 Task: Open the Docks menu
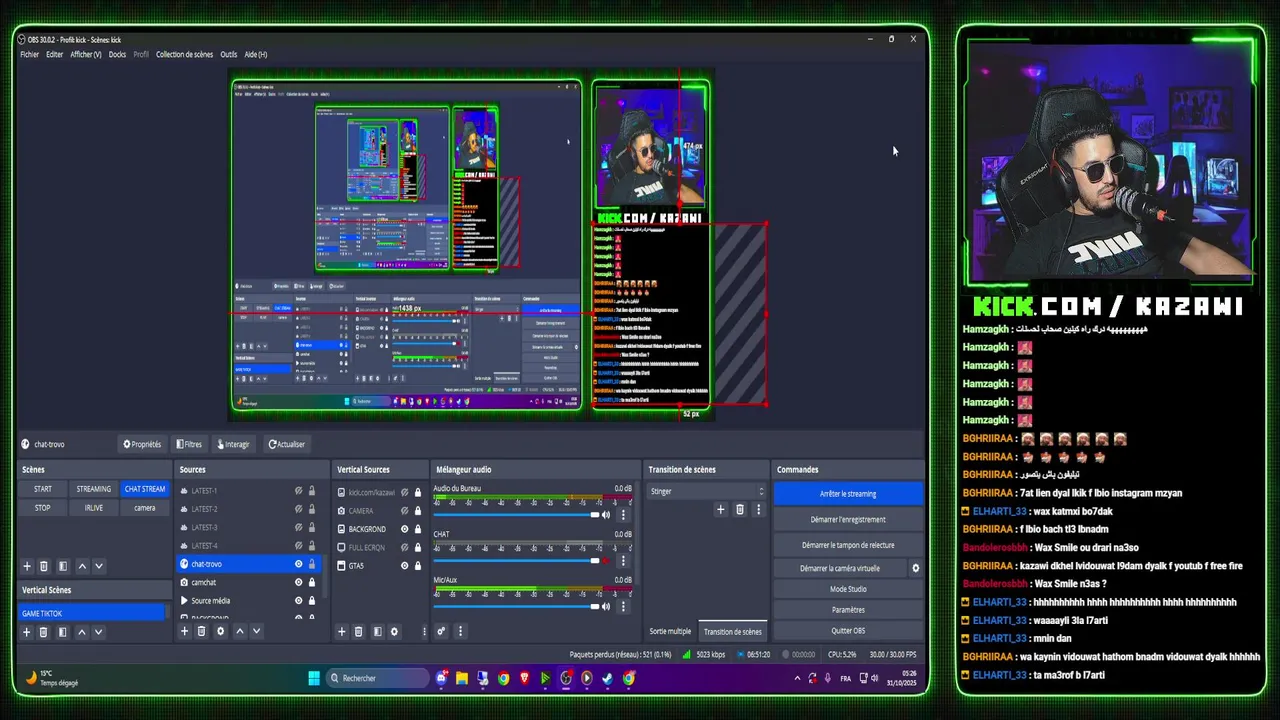pyautogui.click(x=117, y=54)
